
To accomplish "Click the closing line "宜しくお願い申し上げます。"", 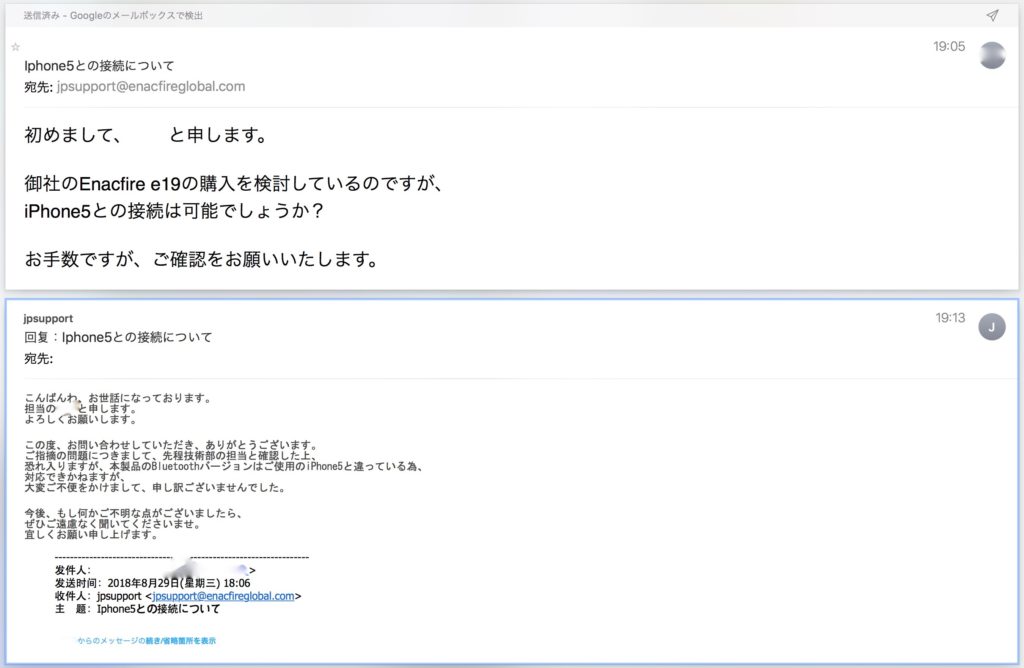I will click(x=91, y=535).
